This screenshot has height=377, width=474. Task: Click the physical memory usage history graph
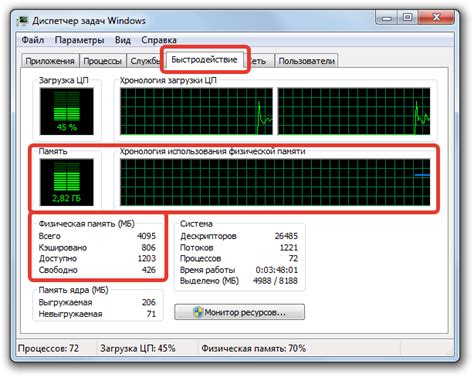275,182
